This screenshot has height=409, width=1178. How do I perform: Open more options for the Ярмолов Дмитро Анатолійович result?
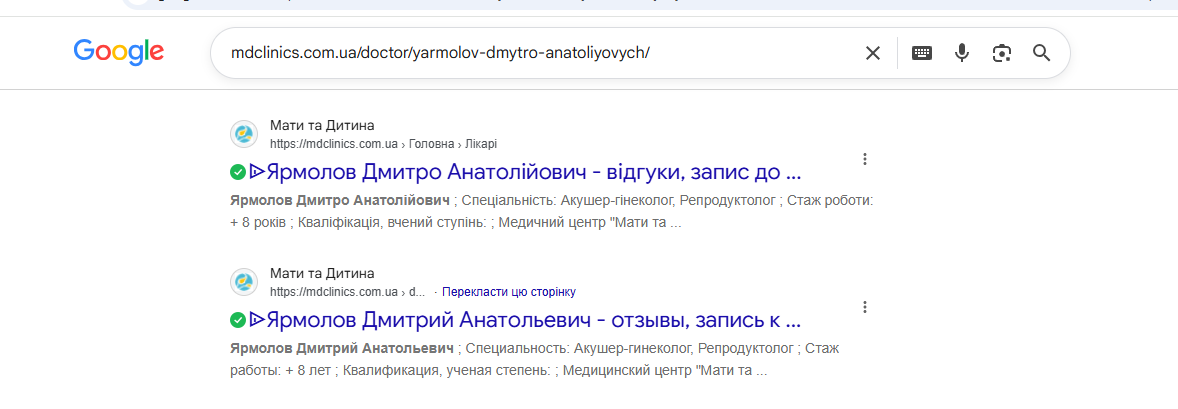[x=865, y=159]
